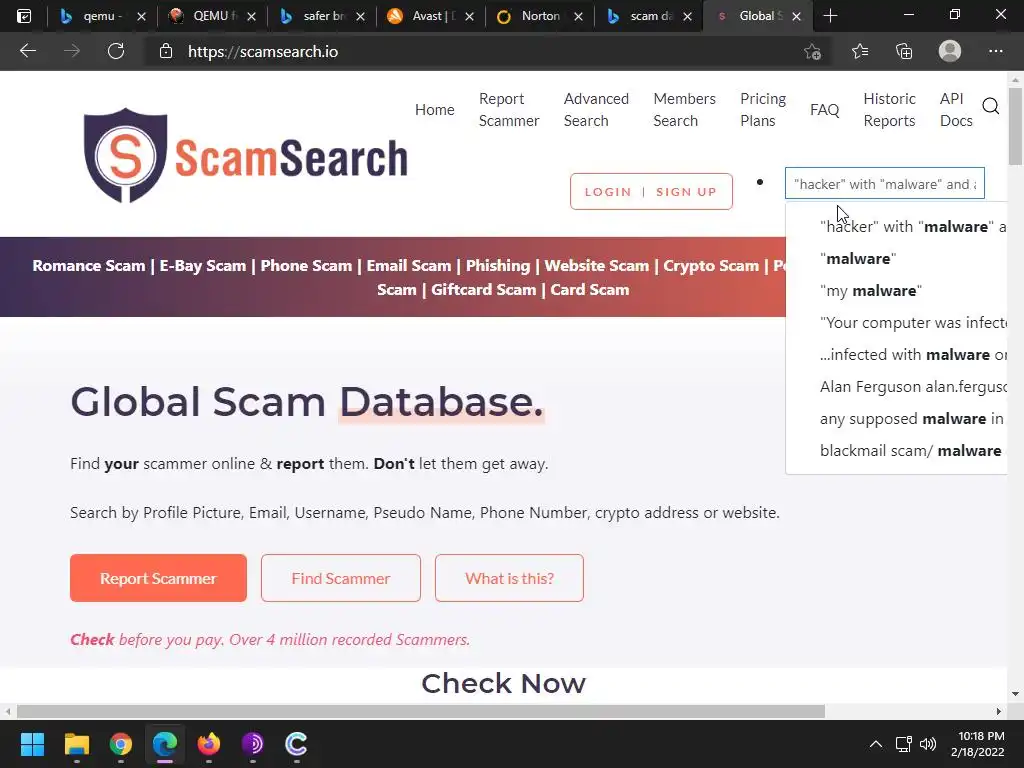
Task: Click the vertical page scrollbar thumb
Action: (x=1015, y=125)
